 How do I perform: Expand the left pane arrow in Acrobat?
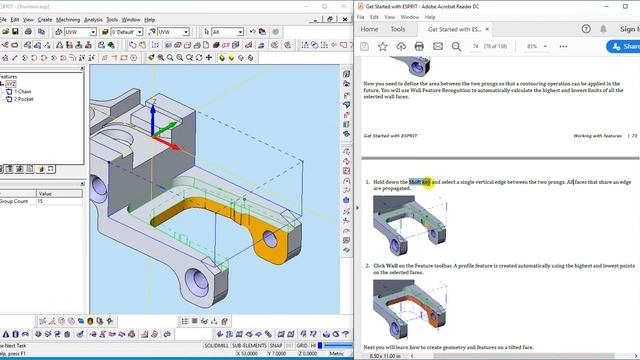click(x=358, y=208)
